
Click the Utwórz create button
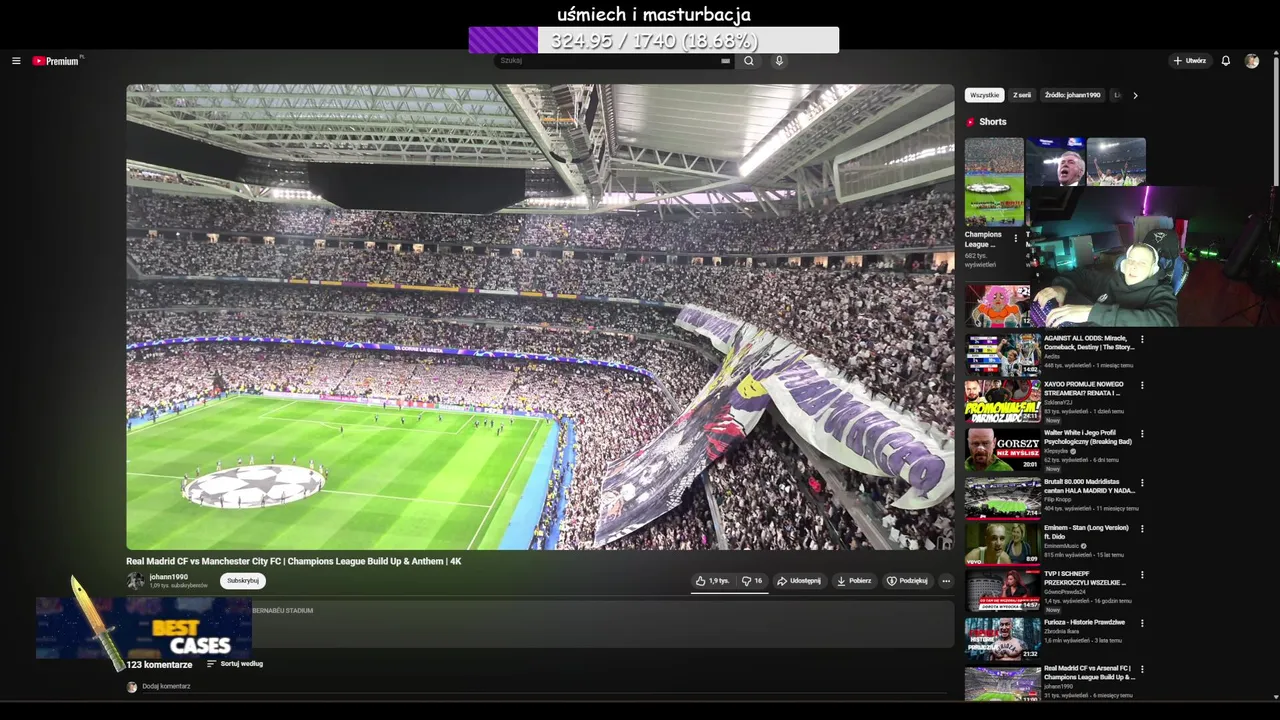tap(1190, 61)
